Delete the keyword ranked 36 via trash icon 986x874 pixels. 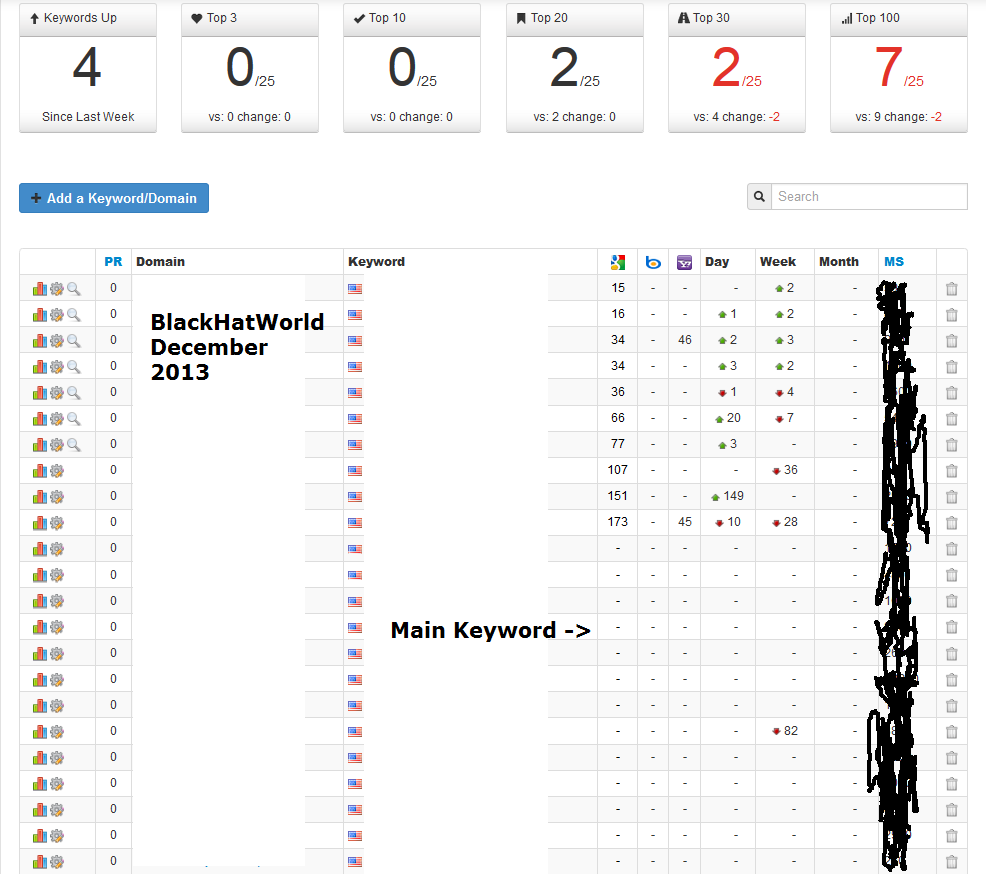coord(951,393)
